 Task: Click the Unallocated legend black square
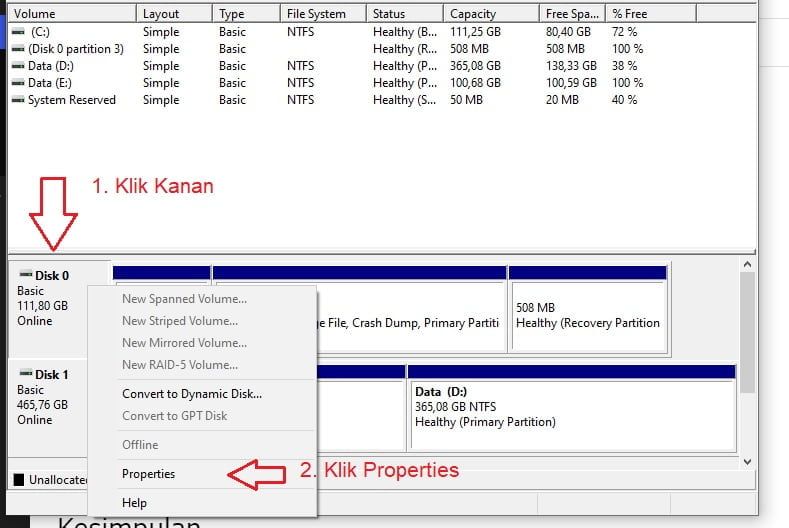(19, 480)
